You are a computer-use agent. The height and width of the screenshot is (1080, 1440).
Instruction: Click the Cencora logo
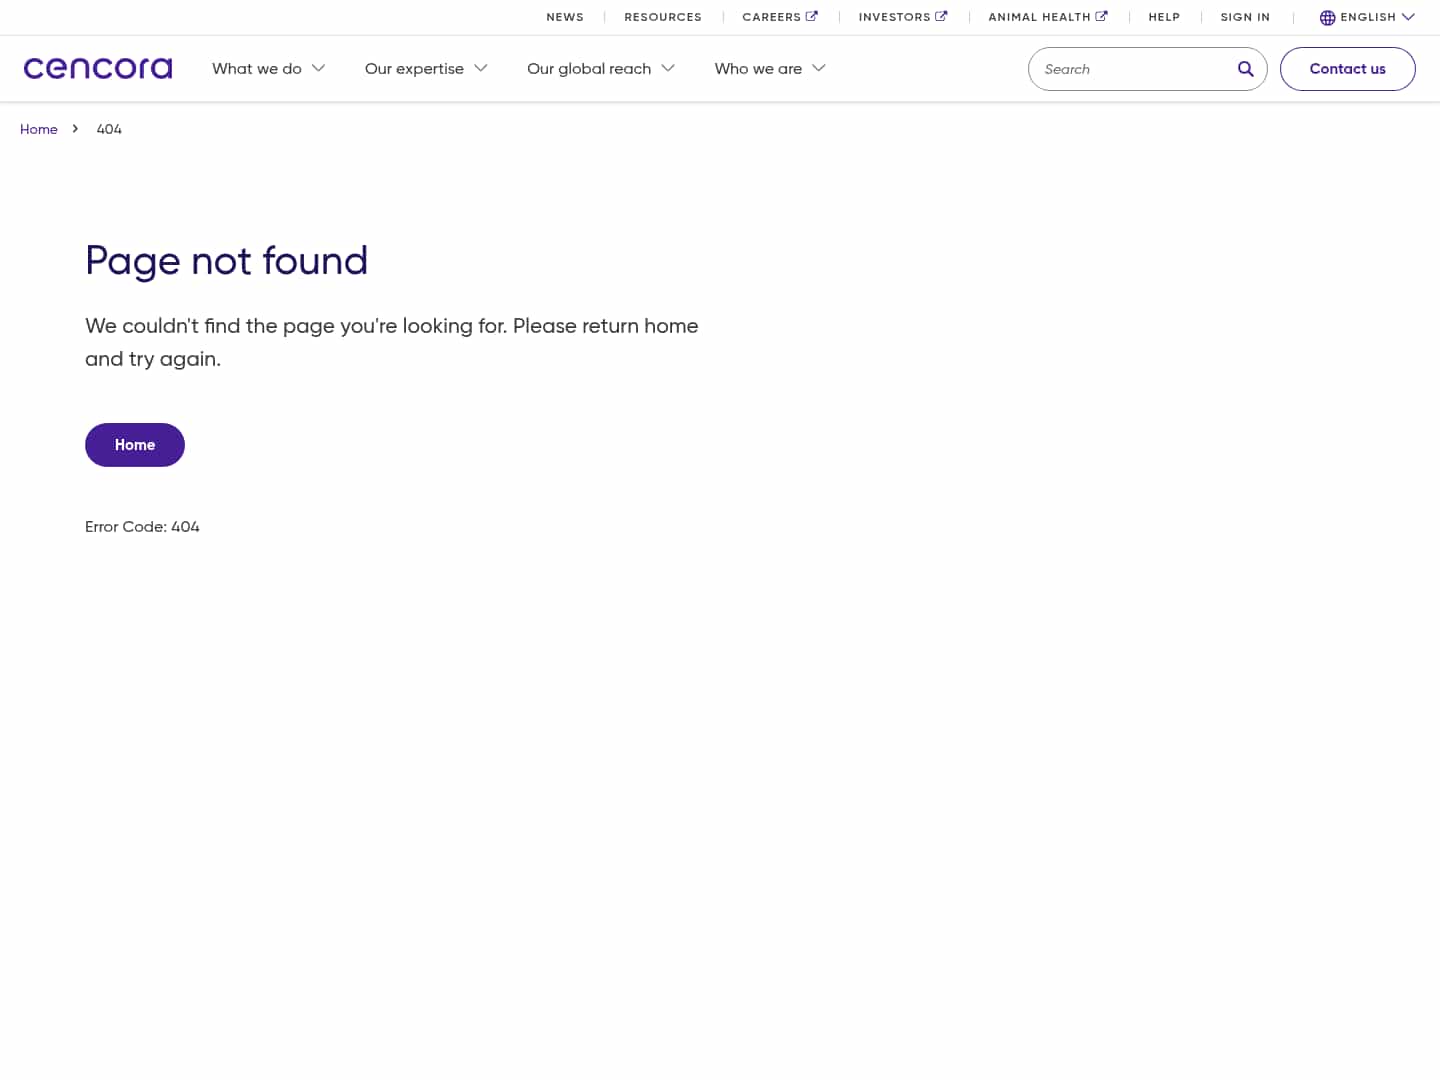coord(98,68)
